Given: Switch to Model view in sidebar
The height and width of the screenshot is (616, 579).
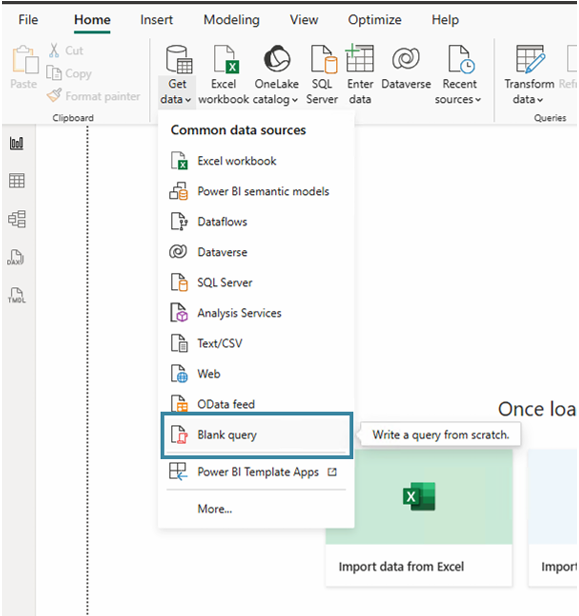Looking at the screenshot, I should (17, 219).
